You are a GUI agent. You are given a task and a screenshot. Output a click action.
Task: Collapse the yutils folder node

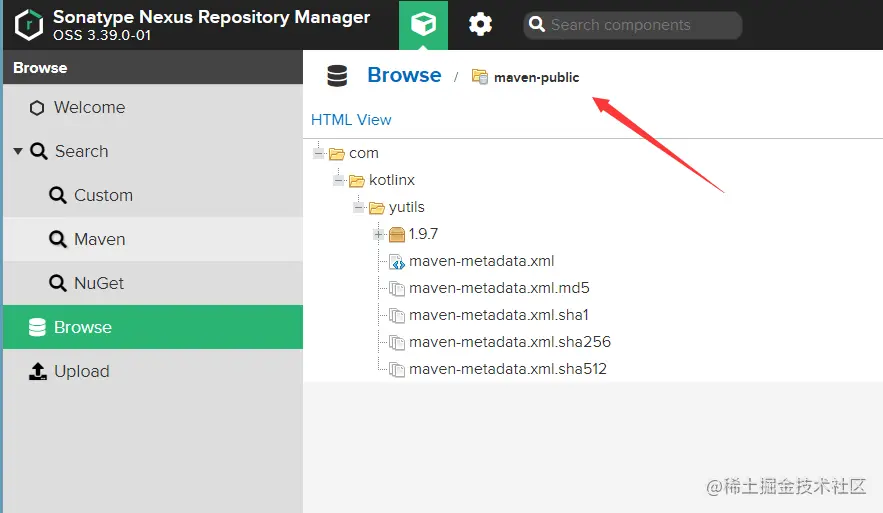359,207
